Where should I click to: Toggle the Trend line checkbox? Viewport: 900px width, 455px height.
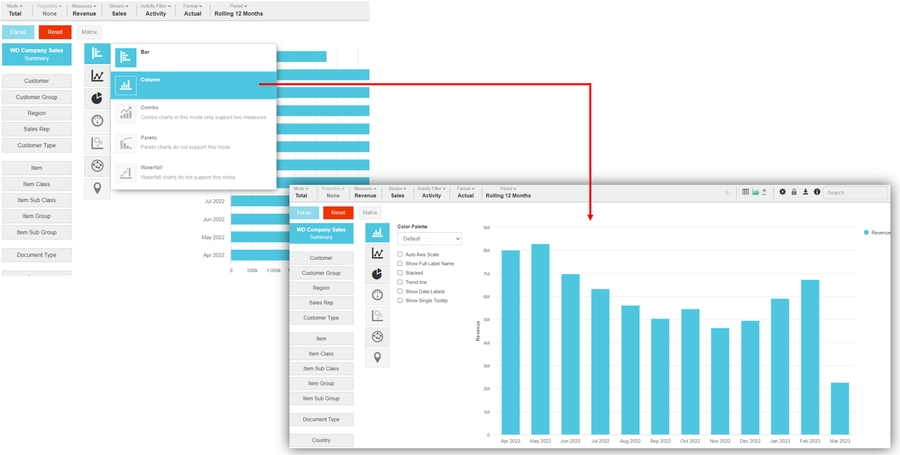click(400, 282)
